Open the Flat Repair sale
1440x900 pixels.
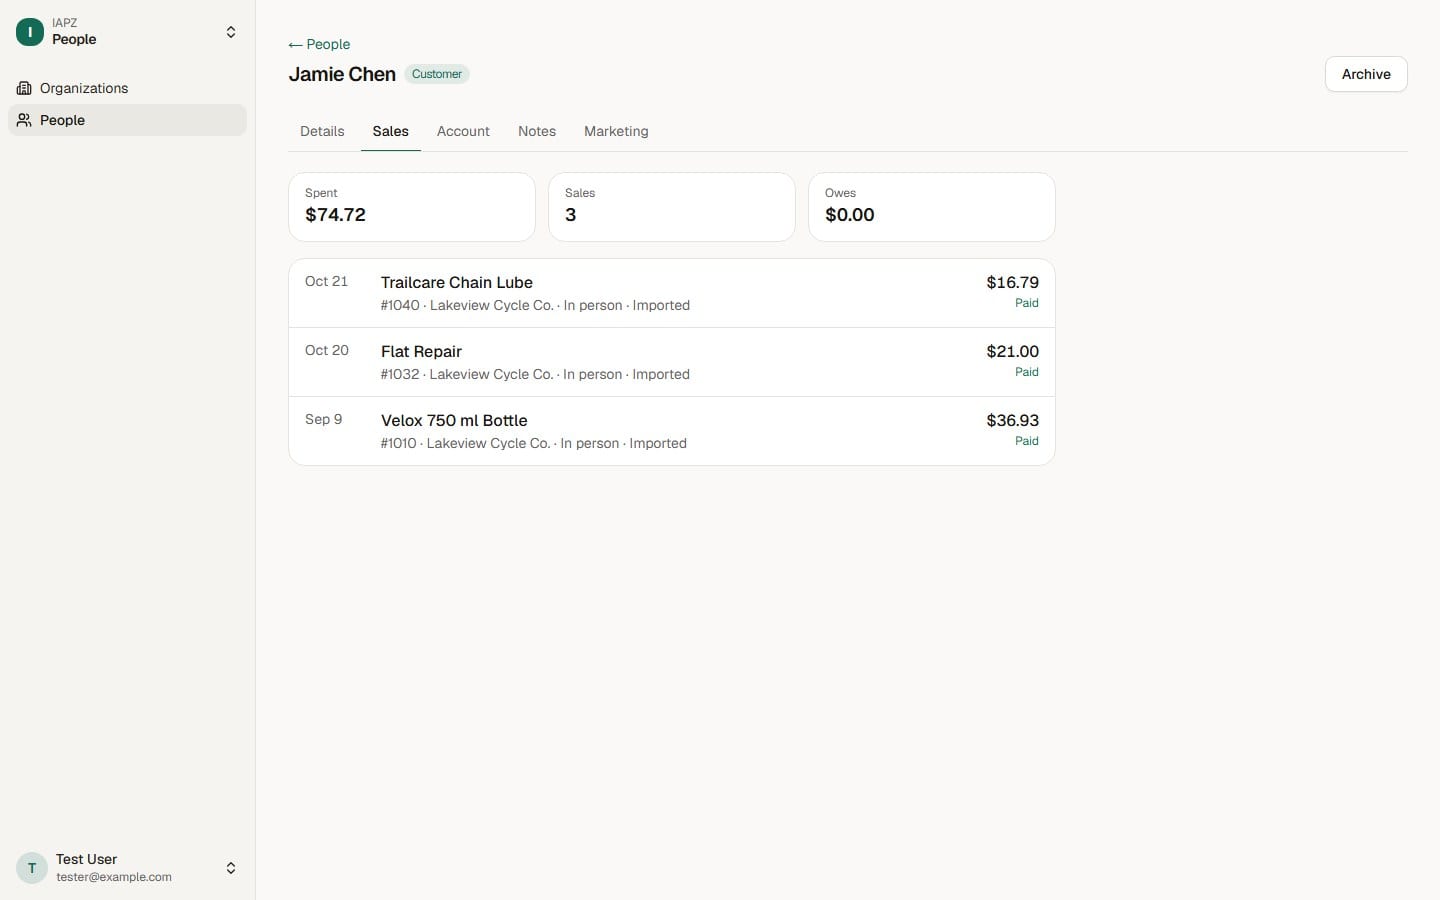coord(672,362)
